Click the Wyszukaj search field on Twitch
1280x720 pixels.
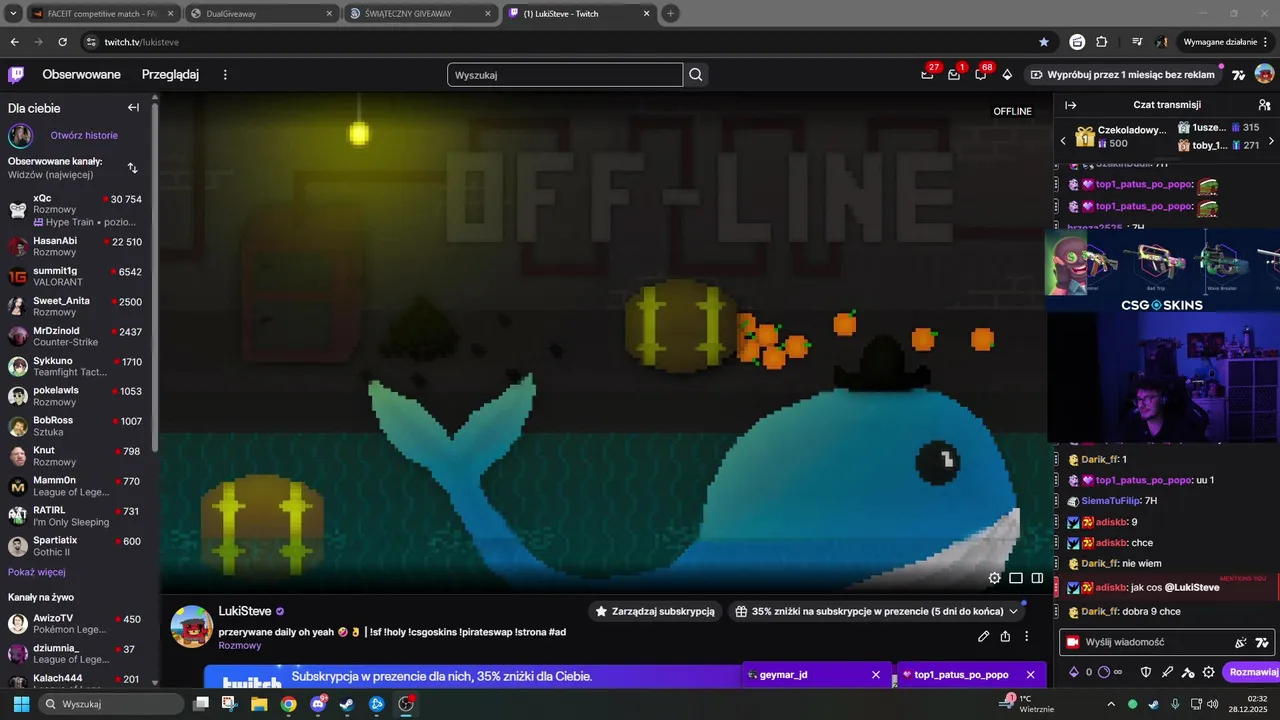click(565, 75)
